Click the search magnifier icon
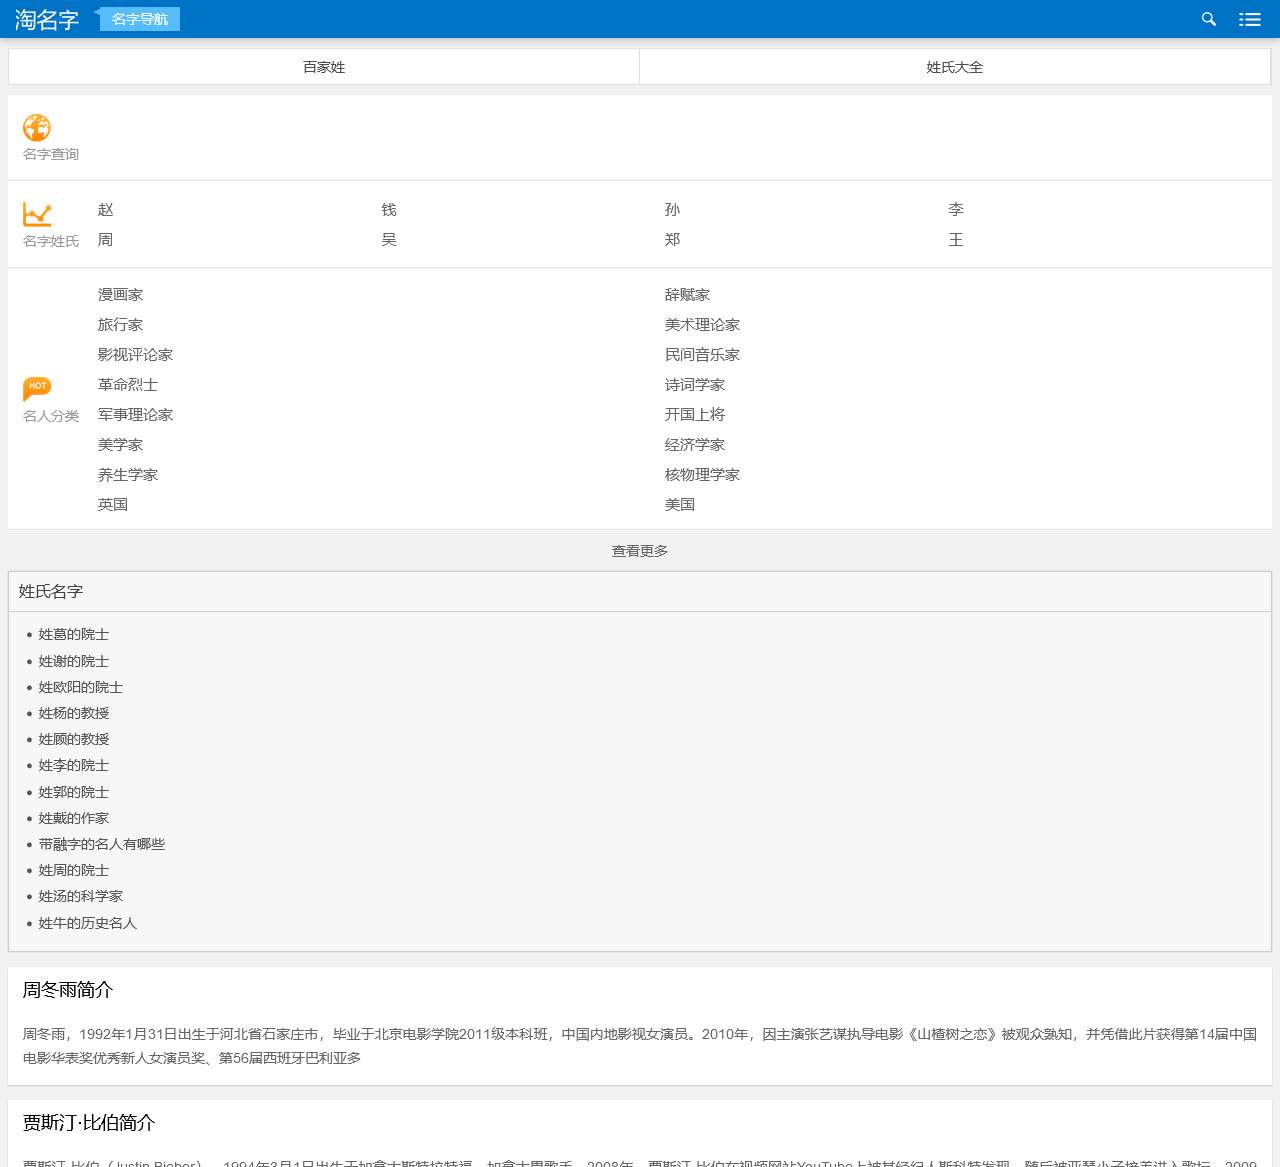The width and height of the screenshot is (1280, 1167). pos(1208,19)
